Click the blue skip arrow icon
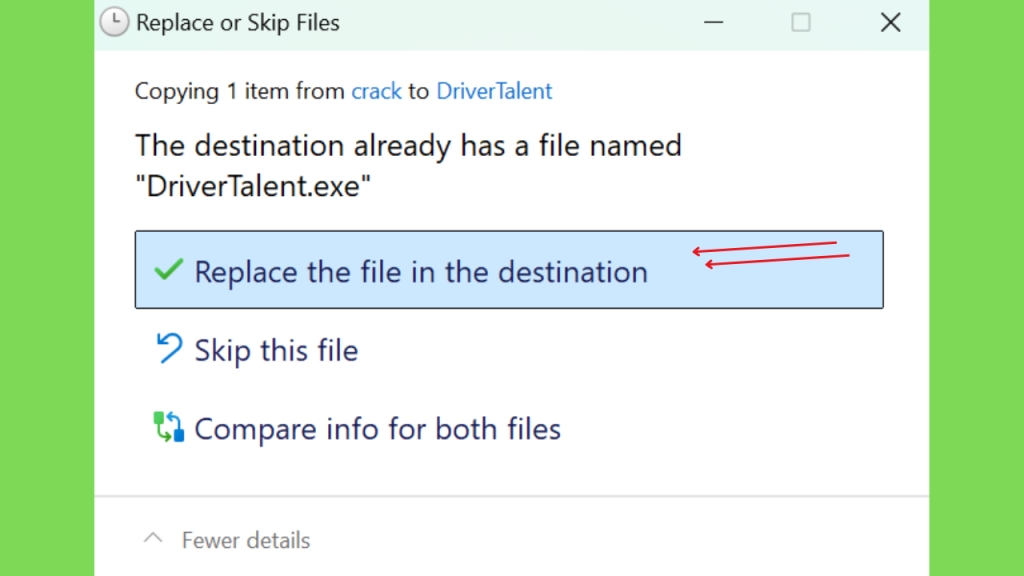1024x576 pixels. (x=168, y=347)
